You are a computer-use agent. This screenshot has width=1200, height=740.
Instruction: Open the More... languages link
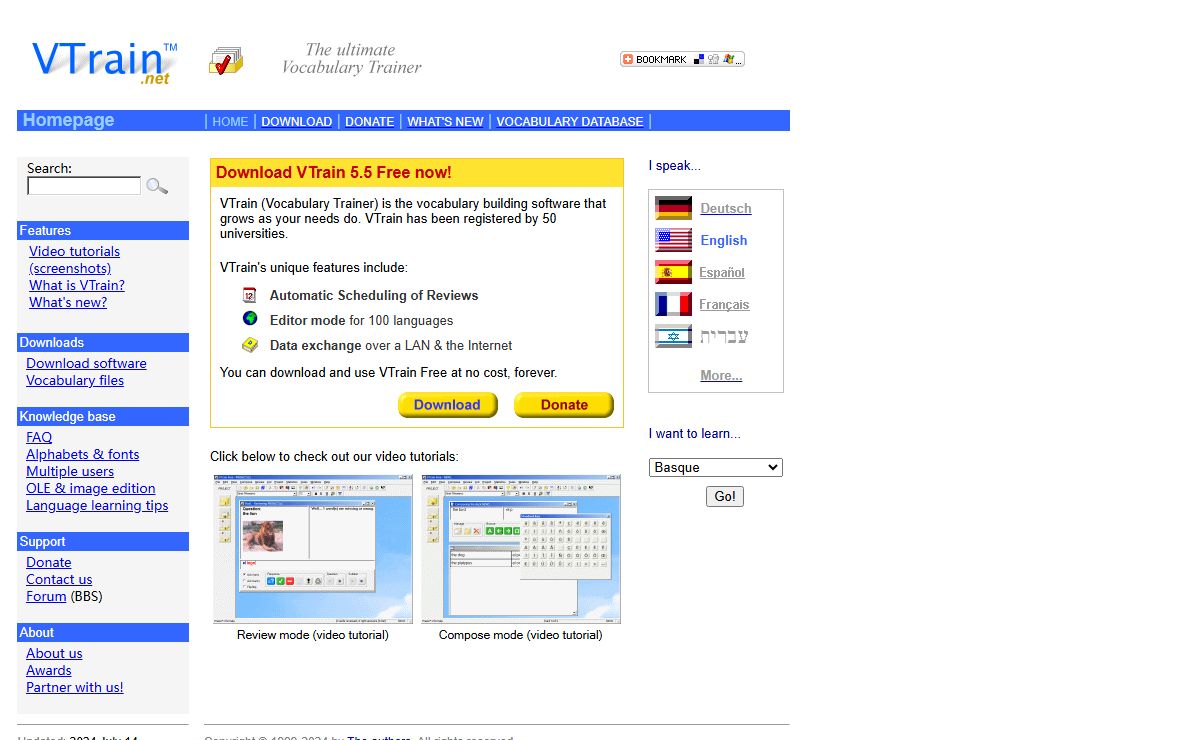pyautogui.click(x=721, y=375)
